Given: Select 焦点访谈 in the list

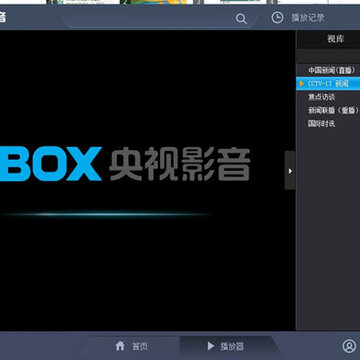Looking at the screenshot, I should click(x=321, y=97).
